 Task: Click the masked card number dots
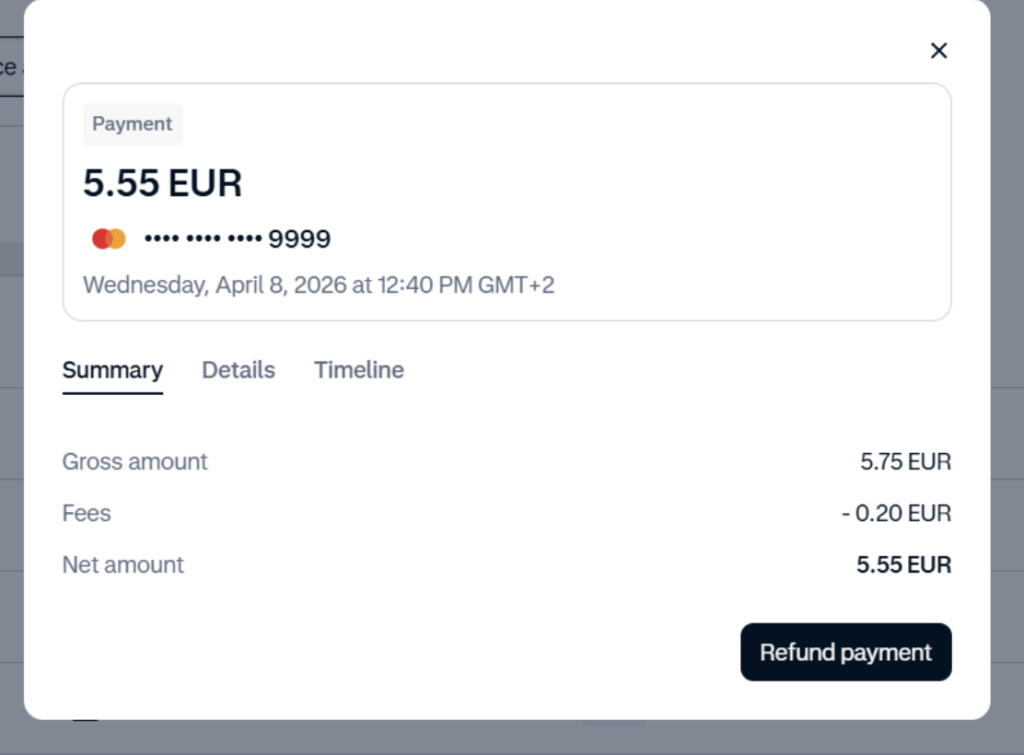click(202, 239)
